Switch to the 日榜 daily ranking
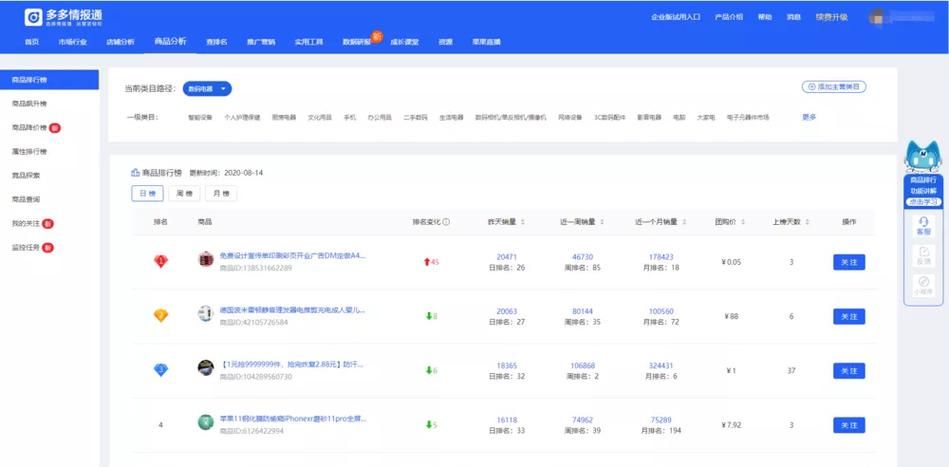The height and width of the screenshot is (467, 949). (148, 194)
